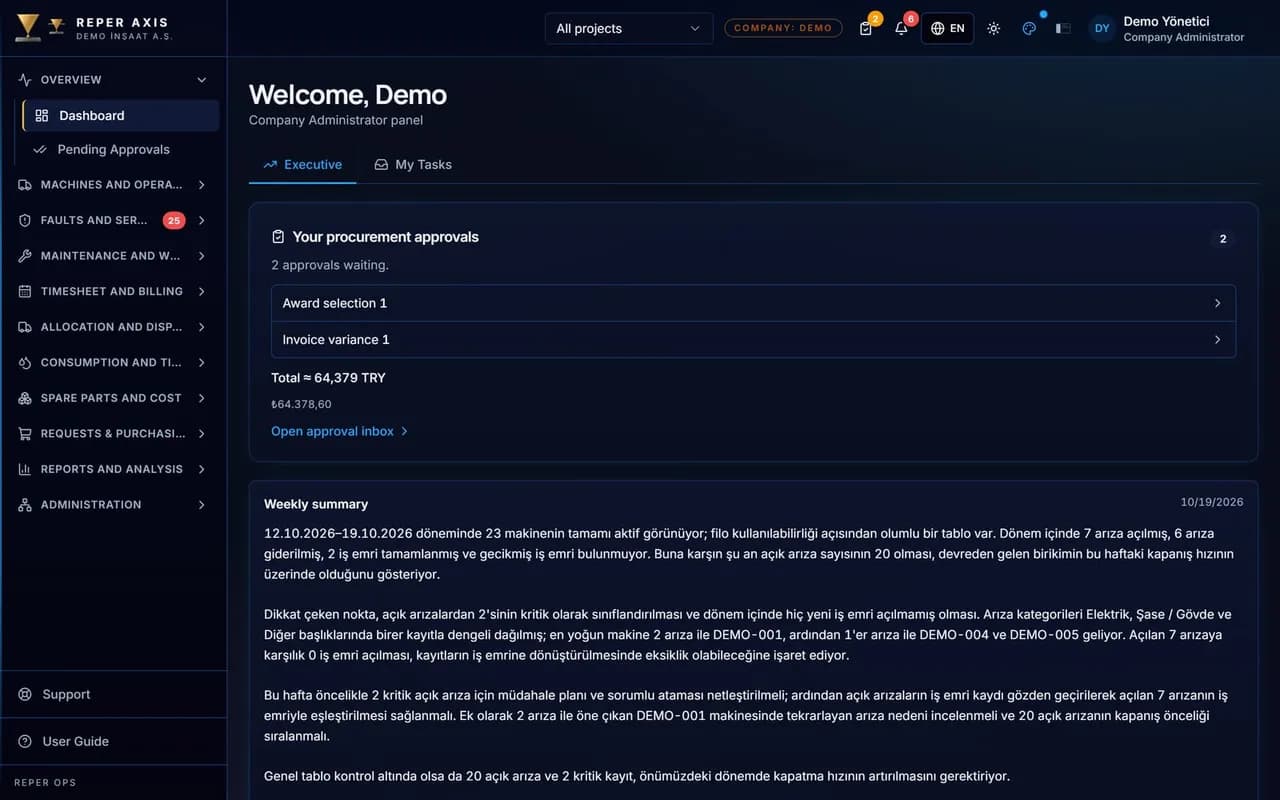Viewport: 1280px width, 800px height.
Task: Expand the Faults and Service chevron
Action: coord(202,220)
